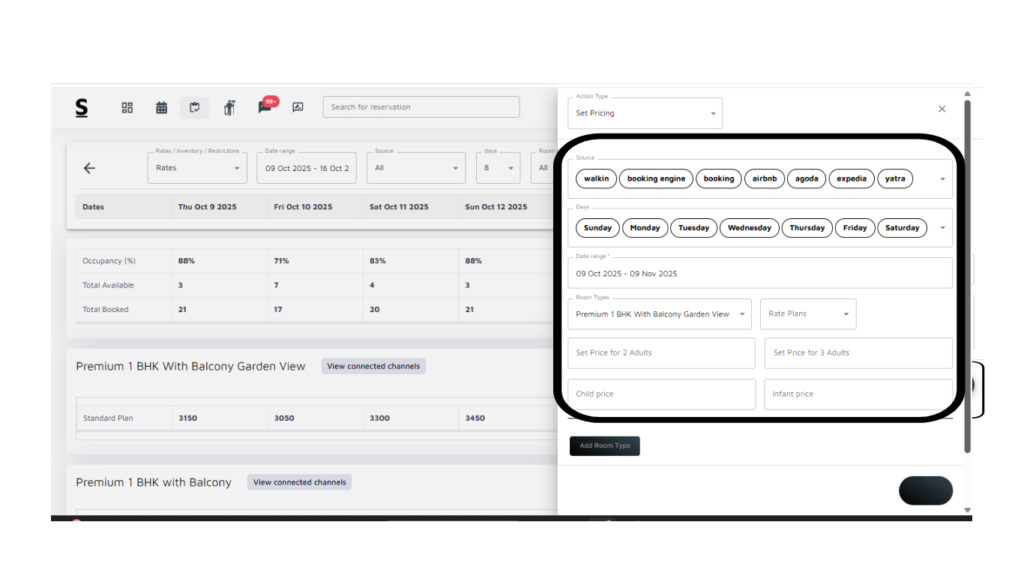Open the Rates / Inventory / Restrictions dropdown

click(197, 168)
